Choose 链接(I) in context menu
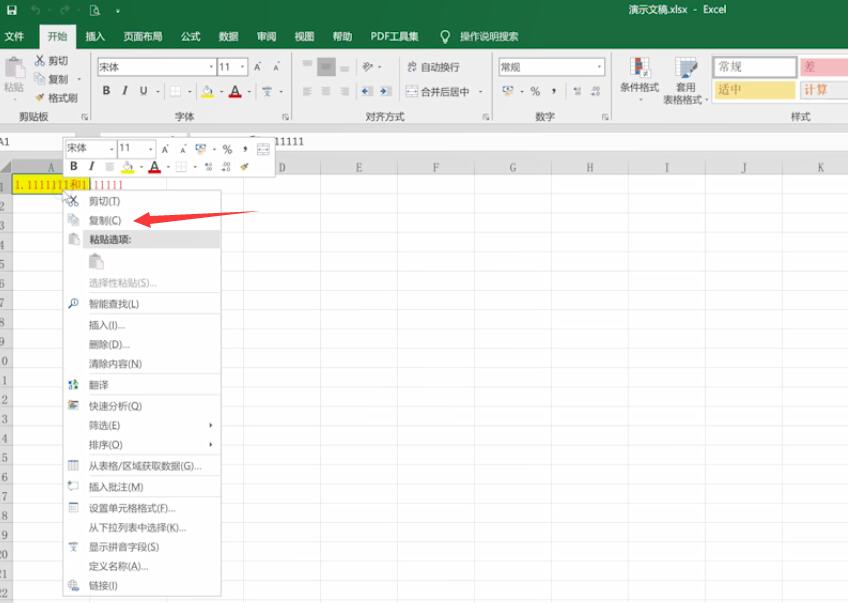 pos(142,586)
